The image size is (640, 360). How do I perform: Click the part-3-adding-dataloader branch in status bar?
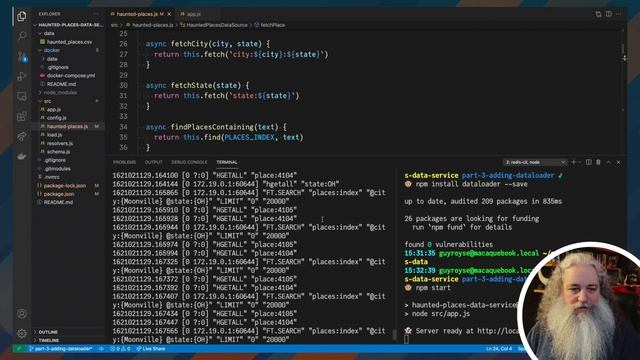60,349
